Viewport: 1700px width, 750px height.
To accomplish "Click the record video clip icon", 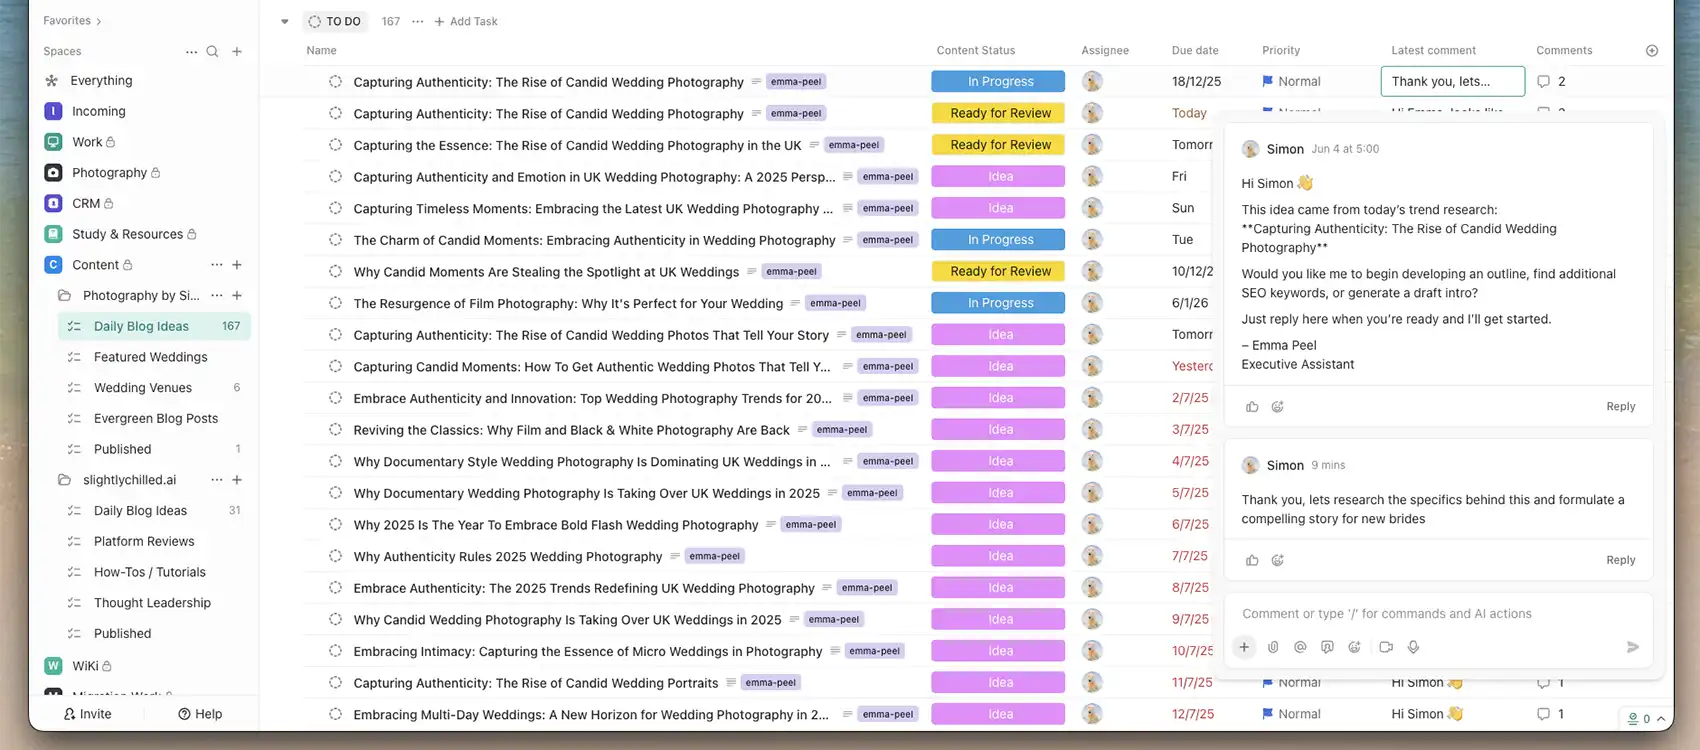I will [x=1386, y=647].
